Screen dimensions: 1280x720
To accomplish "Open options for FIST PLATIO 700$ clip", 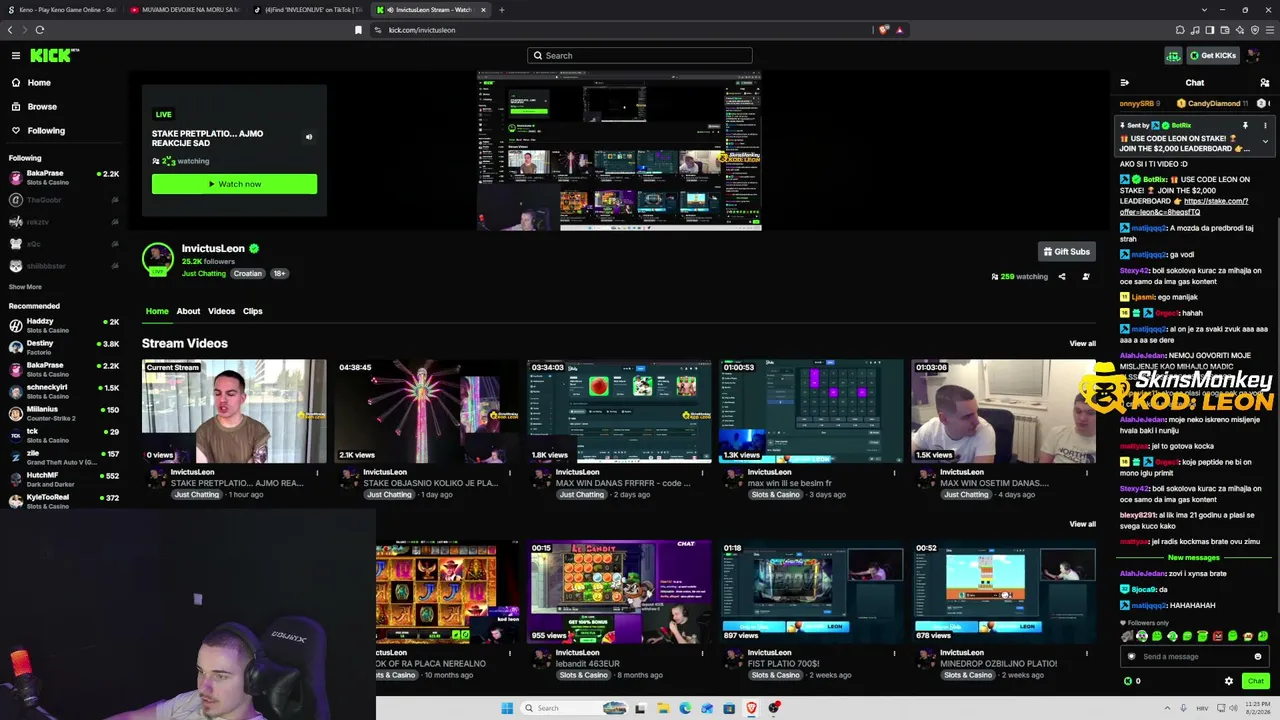I will click(895, 653).
